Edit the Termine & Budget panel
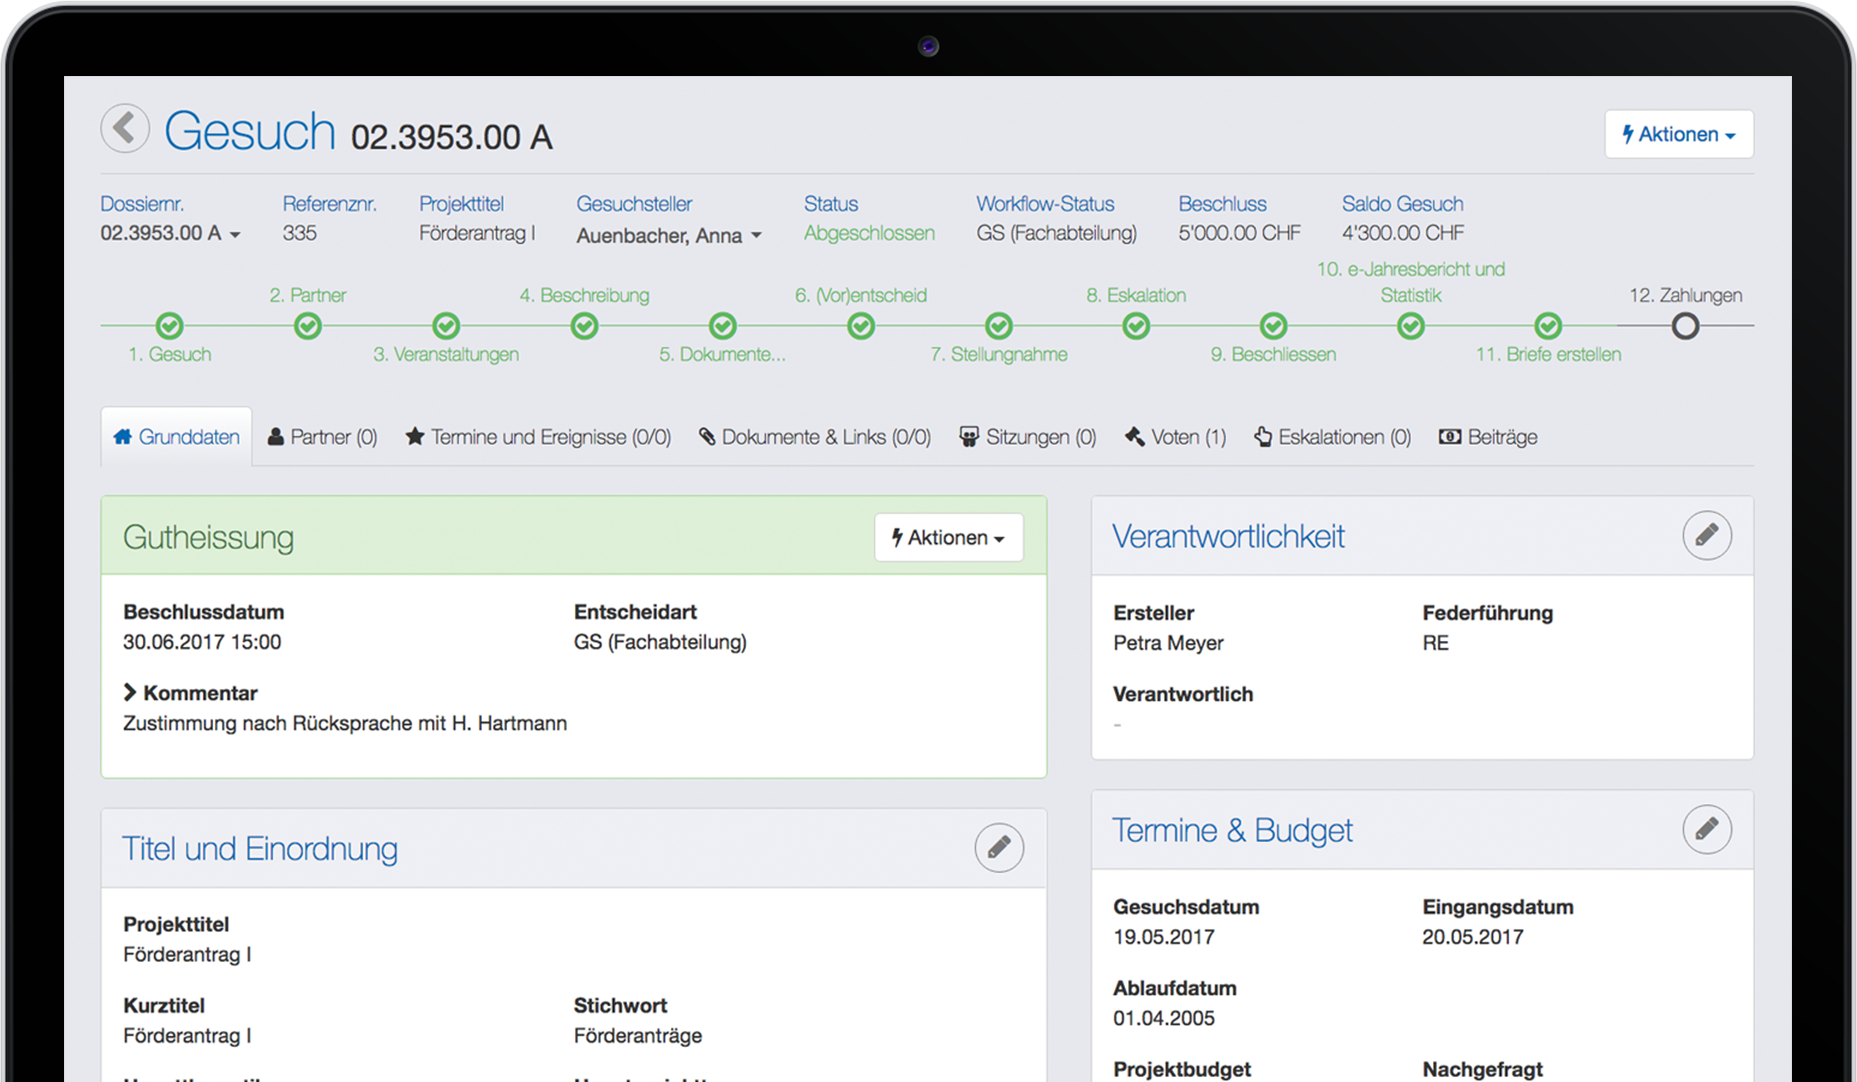This screenshot has height=1082, width=1857. tap(1706, 829)
